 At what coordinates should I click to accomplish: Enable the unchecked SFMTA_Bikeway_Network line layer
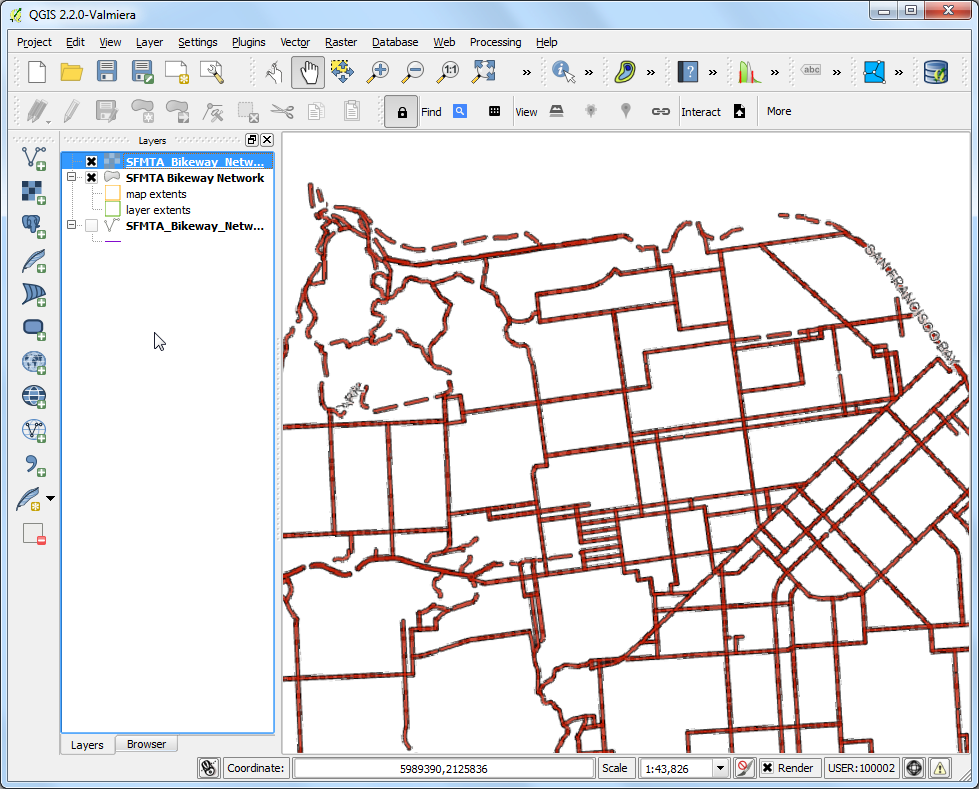pyautogui.click(x=91, y=226)
